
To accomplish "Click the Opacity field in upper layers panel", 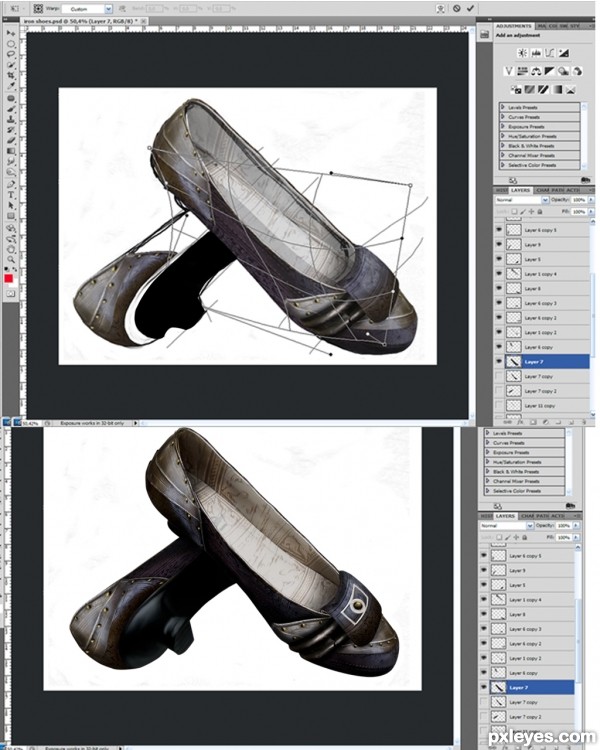I will click(579, 199).
